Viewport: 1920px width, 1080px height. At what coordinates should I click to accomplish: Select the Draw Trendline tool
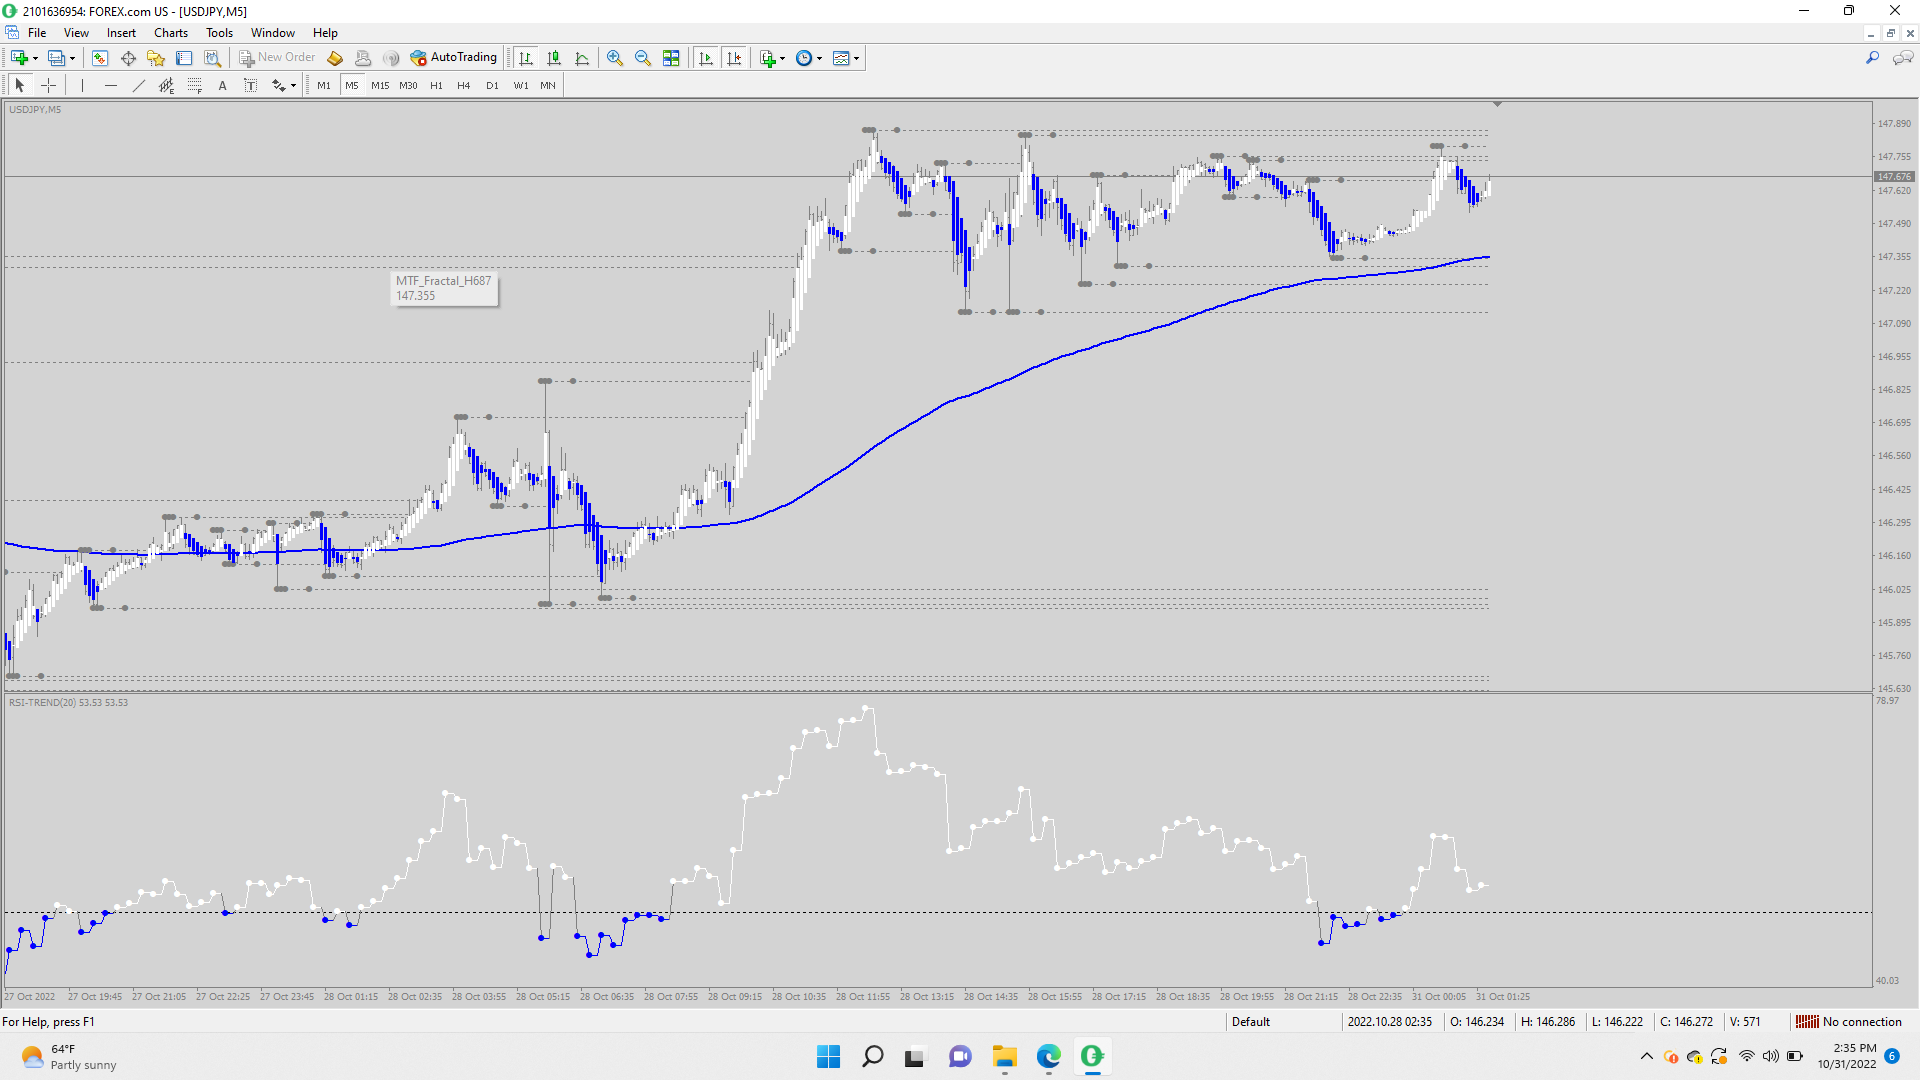[139, 85]
